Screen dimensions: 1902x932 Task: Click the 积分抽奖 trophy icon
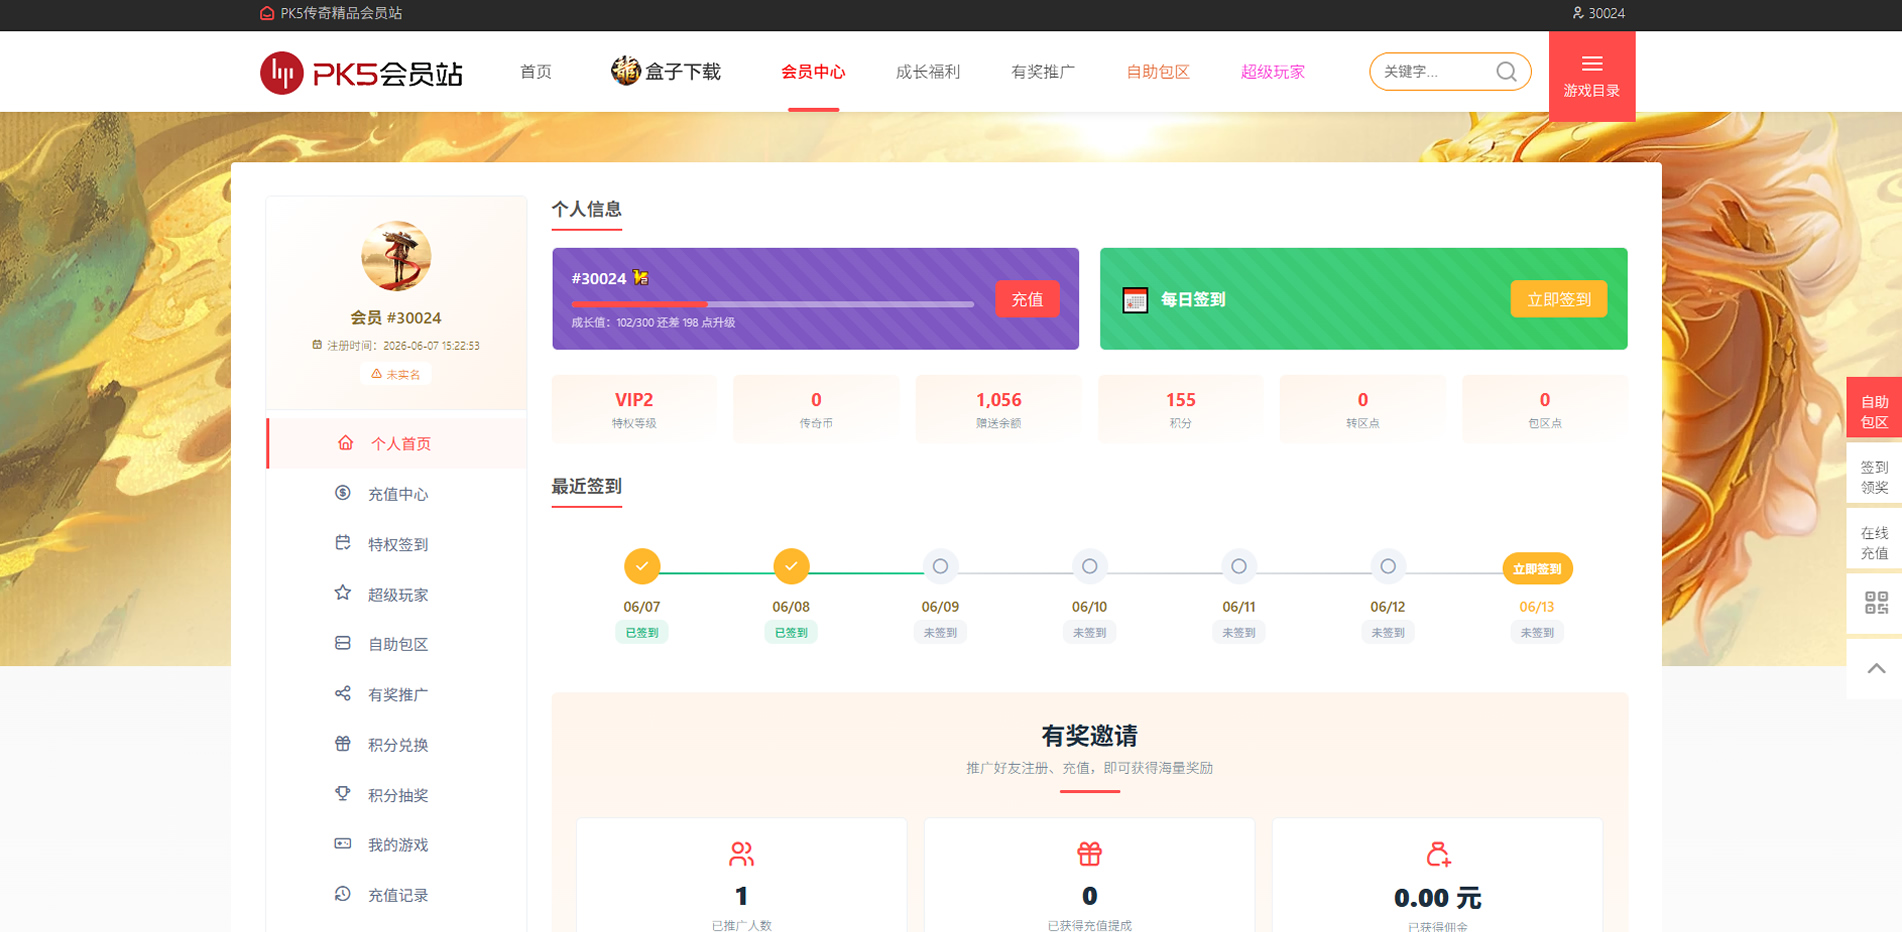pyautogui.click(x=343, y=794)
